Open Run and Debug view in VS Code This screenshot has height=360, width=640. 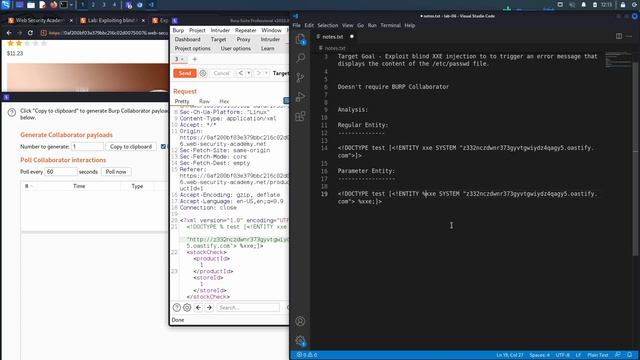click(300, 97)
